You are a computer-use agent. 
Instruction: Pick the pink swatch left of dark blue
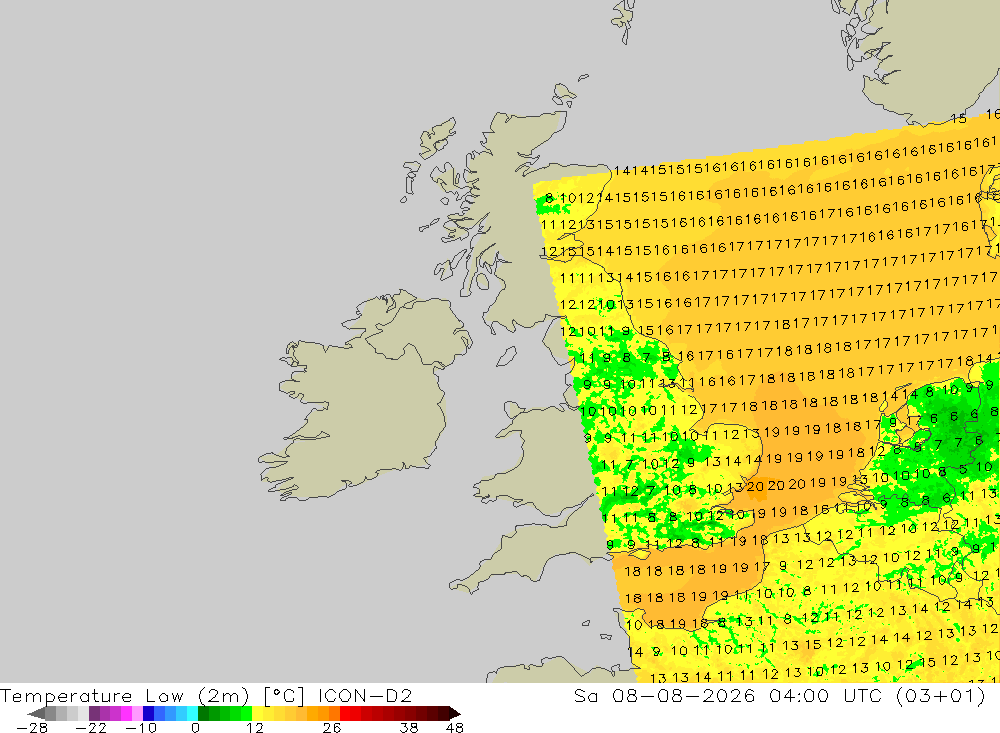138,713
